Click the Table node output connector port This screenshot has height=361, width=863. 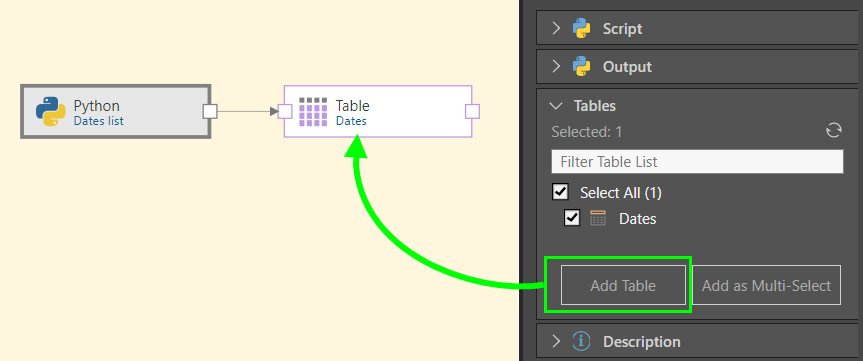(472, 112)
